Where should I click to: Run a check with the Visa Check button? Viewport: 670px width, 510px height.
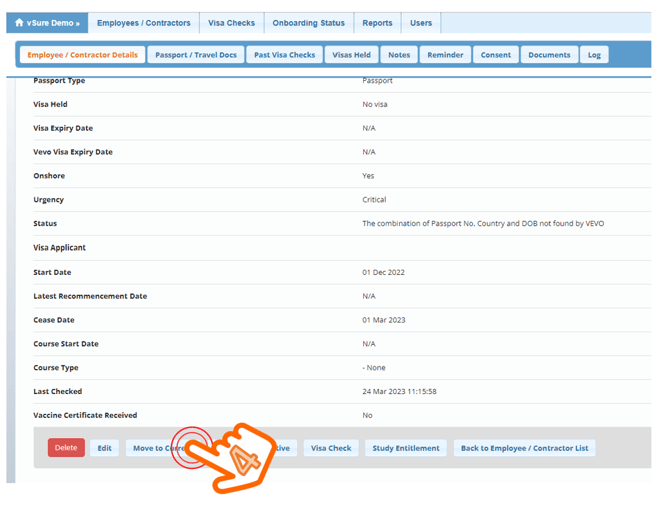331,448
